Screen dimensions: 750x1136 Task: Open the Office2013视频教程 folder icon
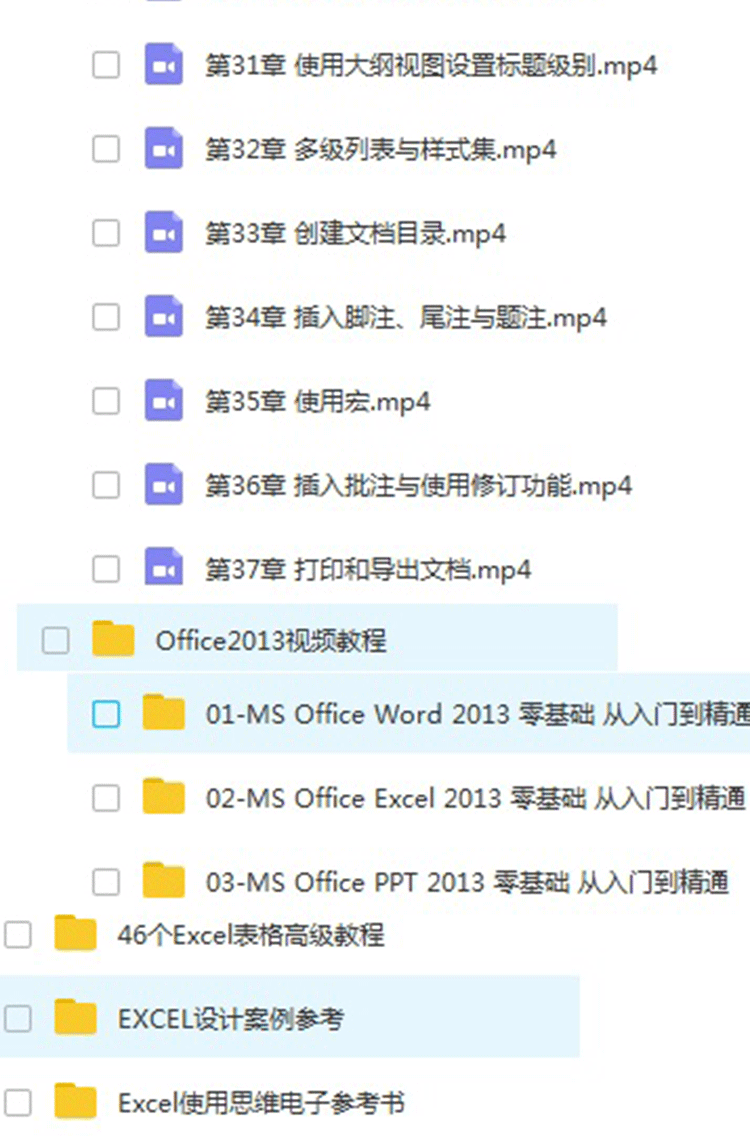113,639
